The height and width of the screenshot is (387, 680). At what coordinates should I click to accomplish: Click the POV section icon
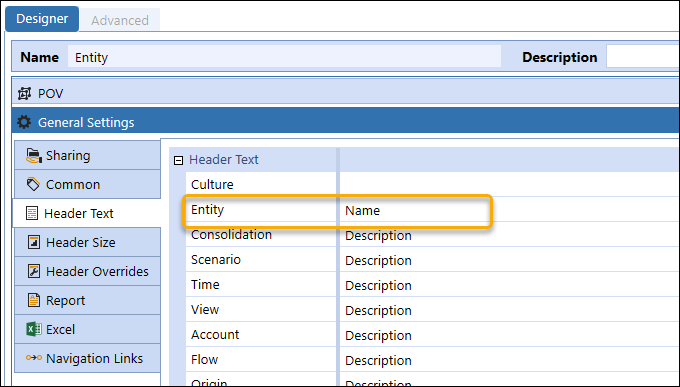(24, 93)
